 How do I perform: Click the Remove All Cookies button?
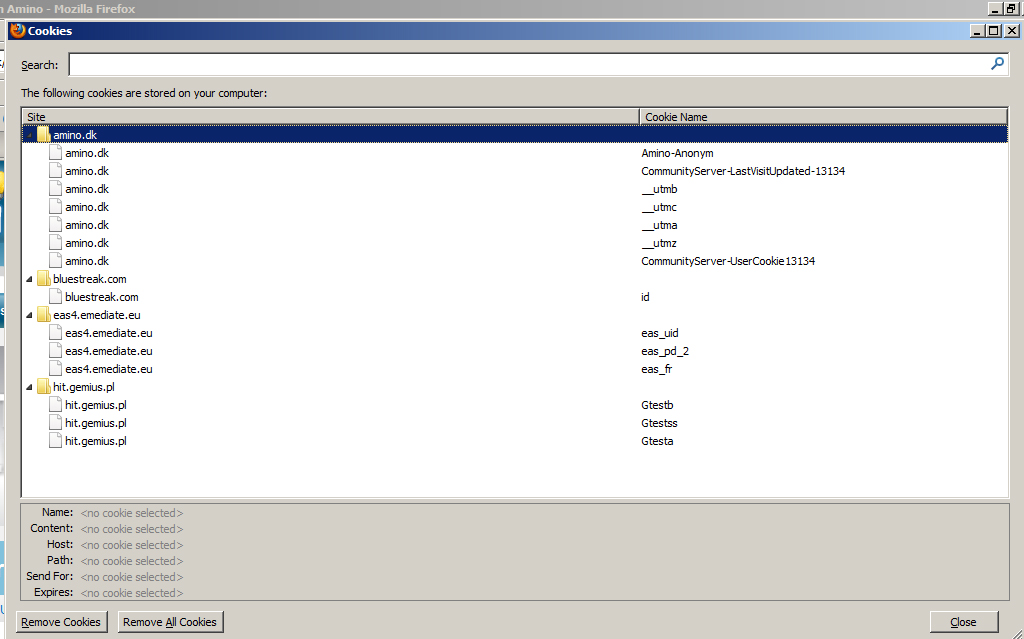pos(170,622)
